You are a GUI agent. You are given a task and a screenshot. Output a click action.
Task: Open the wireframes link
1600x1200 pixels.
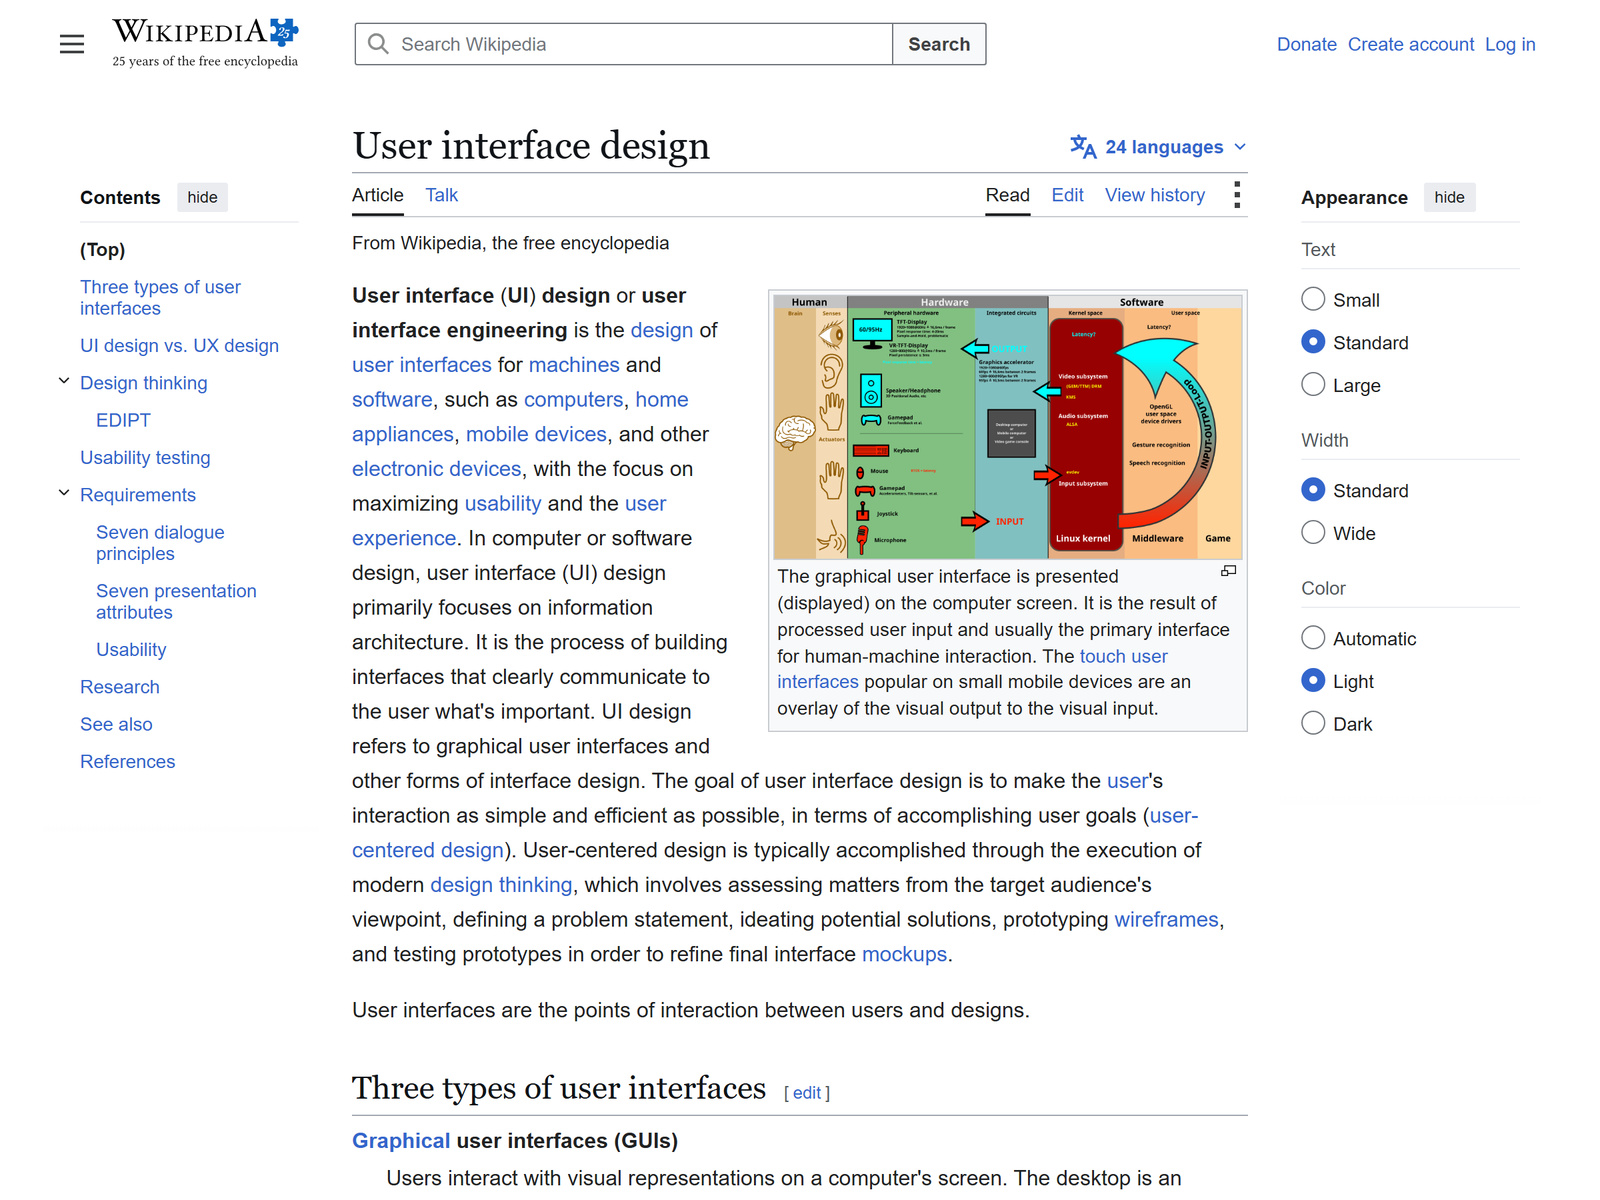(x=1166, y=920)
